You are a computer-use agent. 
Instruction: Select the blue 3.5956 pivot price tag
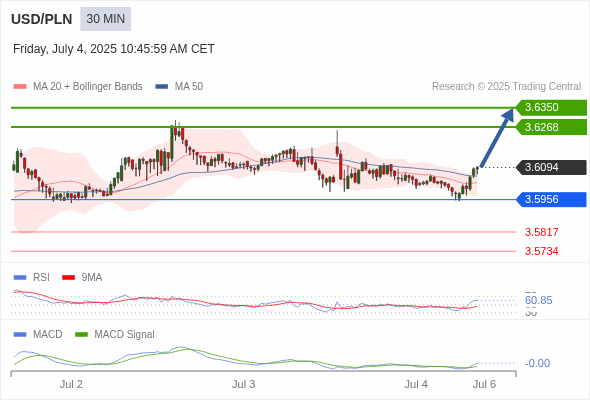point(551,199)
